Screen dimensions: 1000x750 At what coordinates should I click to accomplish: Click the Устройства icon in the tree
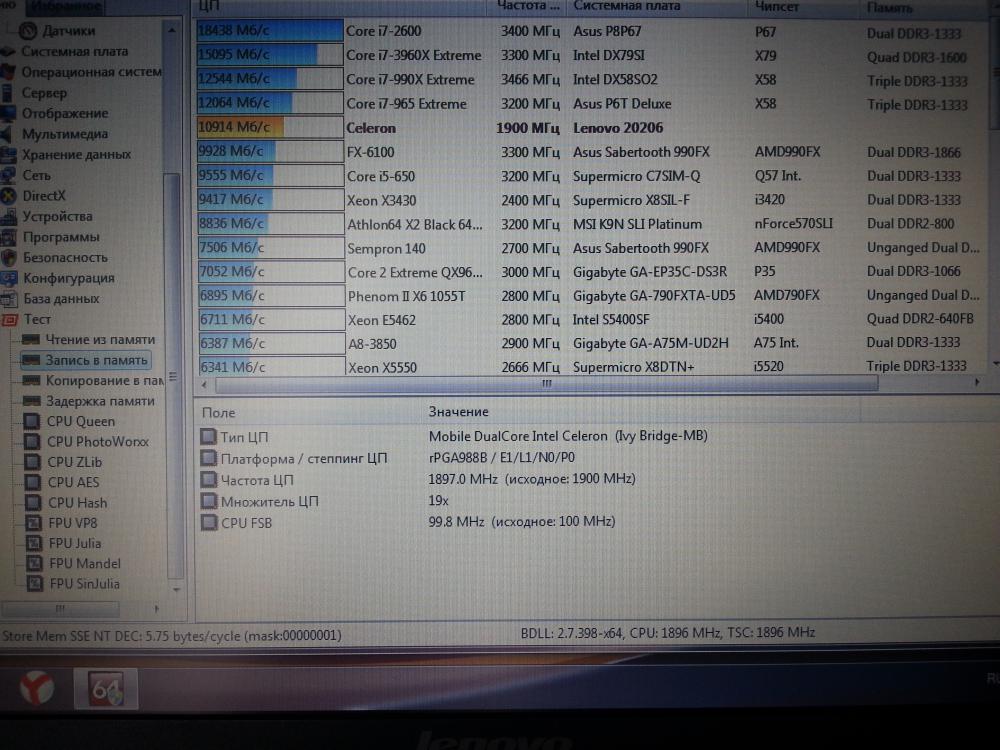pyautogui.click(x=8, y=217)
